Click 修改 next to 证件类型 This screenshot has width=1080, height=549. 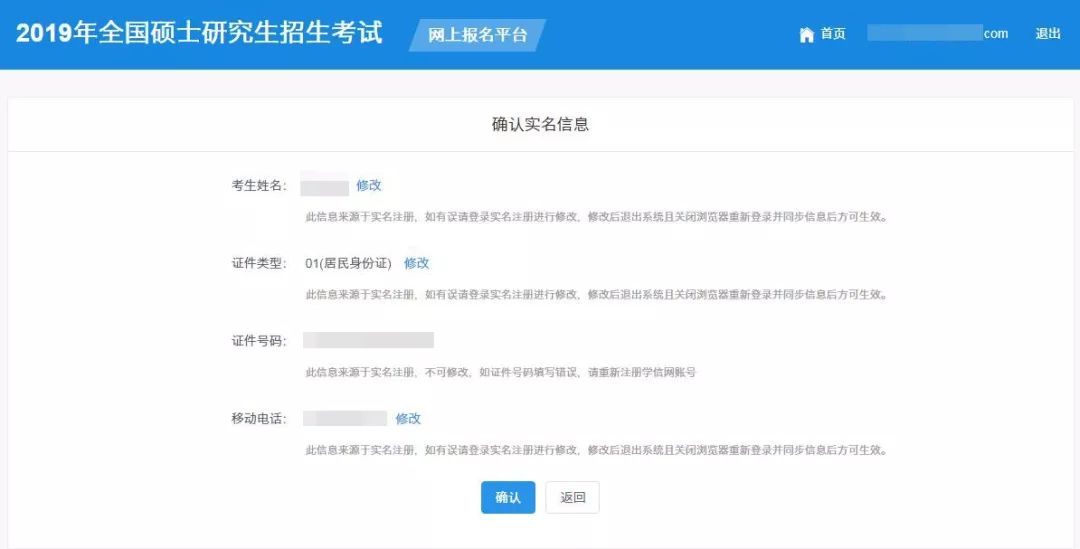tap(416, 263)
